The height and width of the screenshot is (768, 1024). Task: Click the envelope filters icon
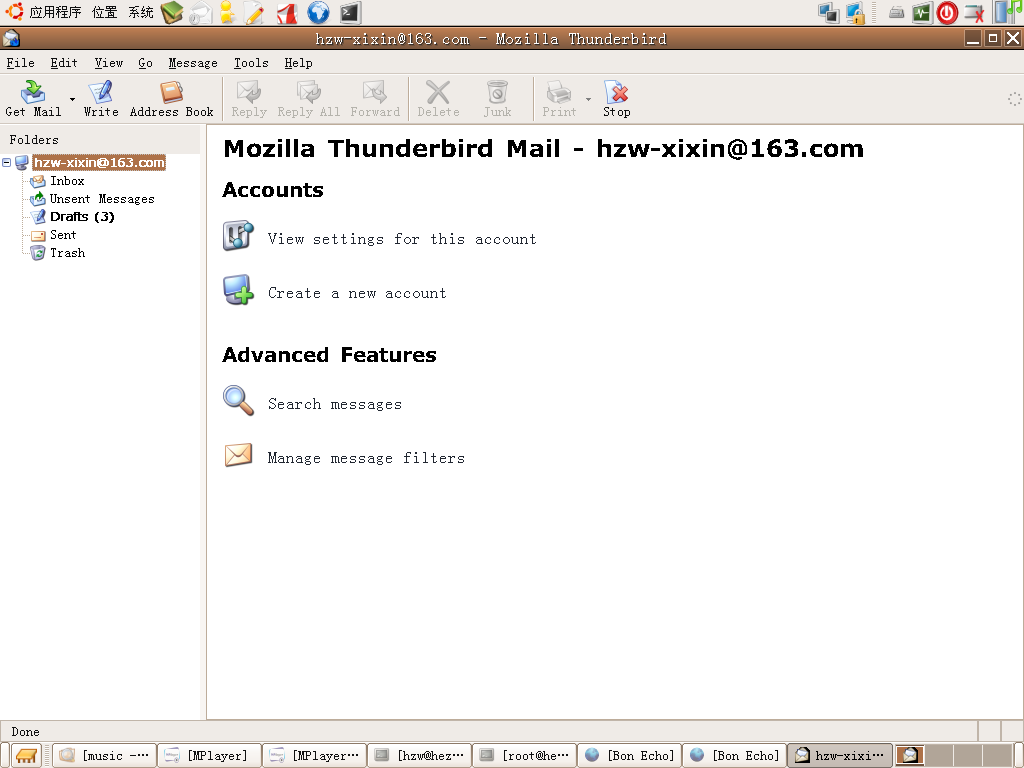(x=238, y=455)
